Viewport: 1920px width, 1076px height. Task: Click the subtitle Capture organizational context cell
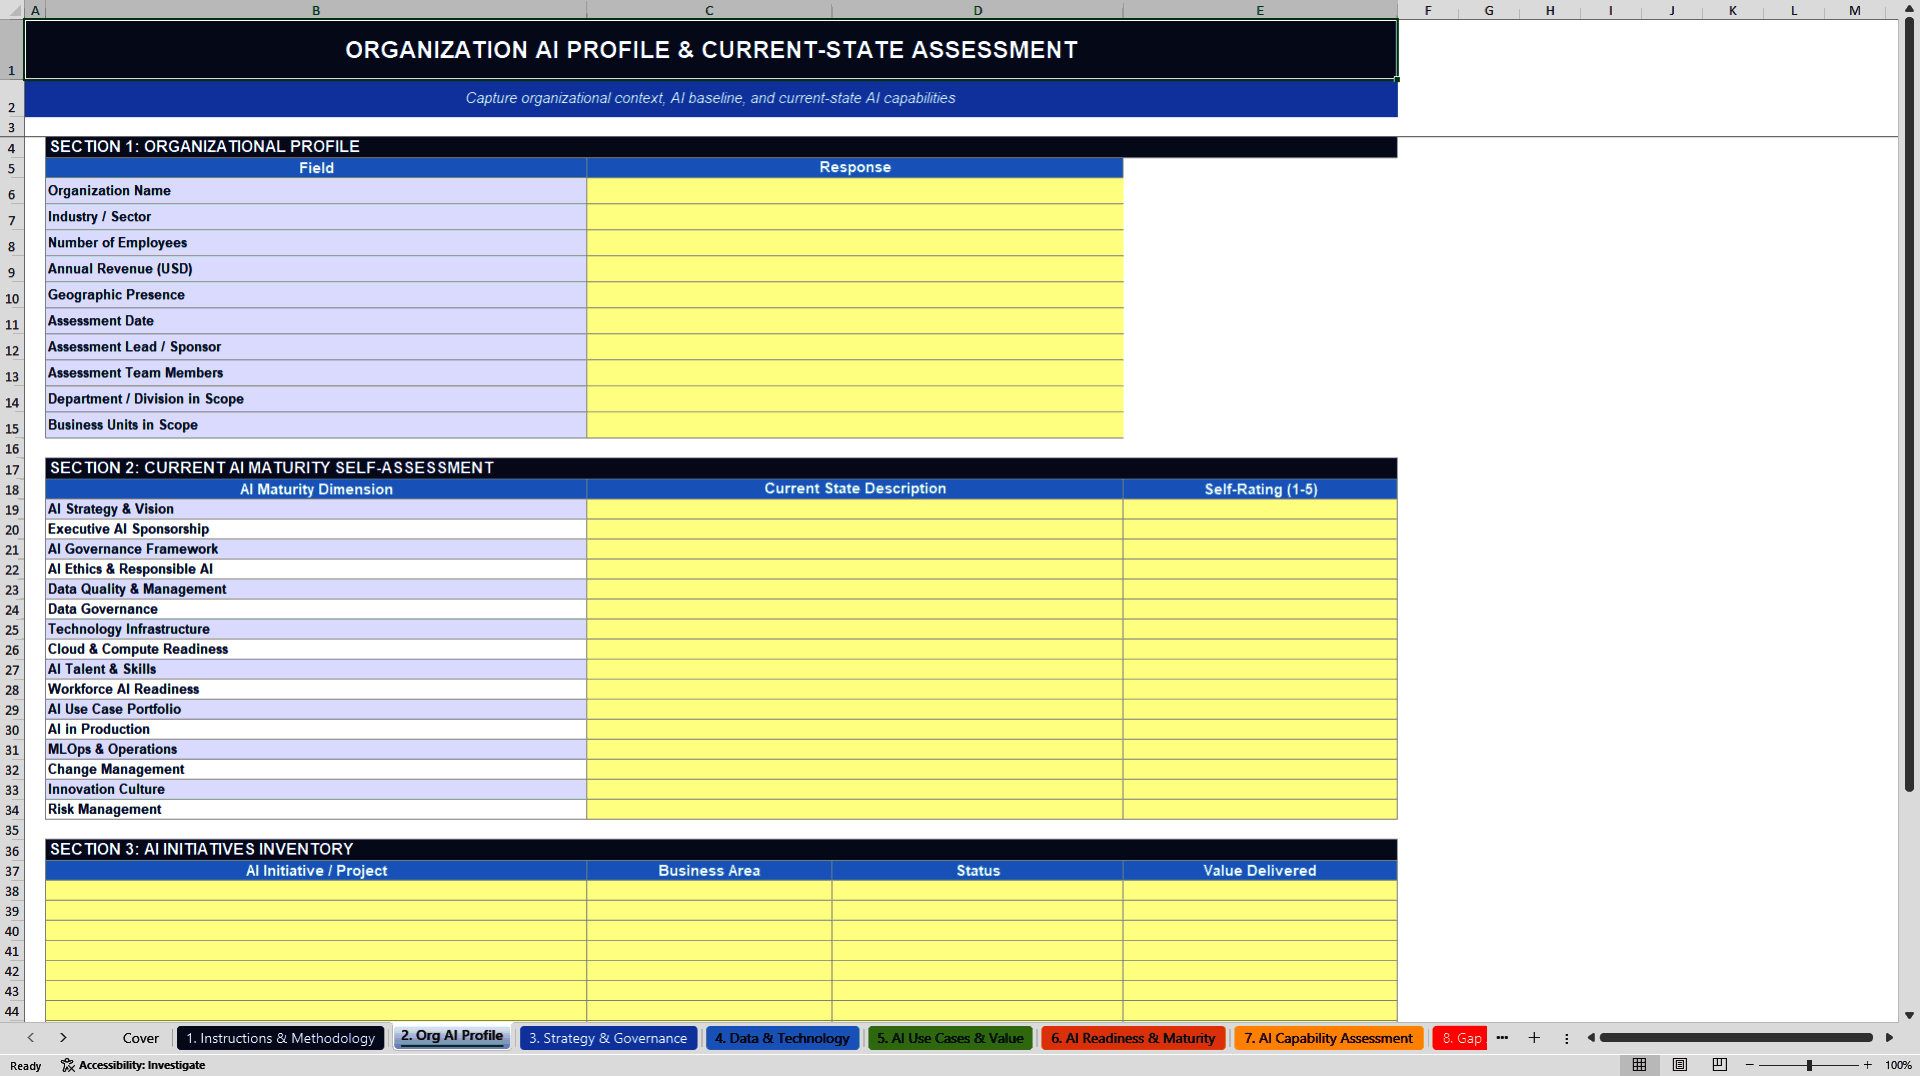711,98
